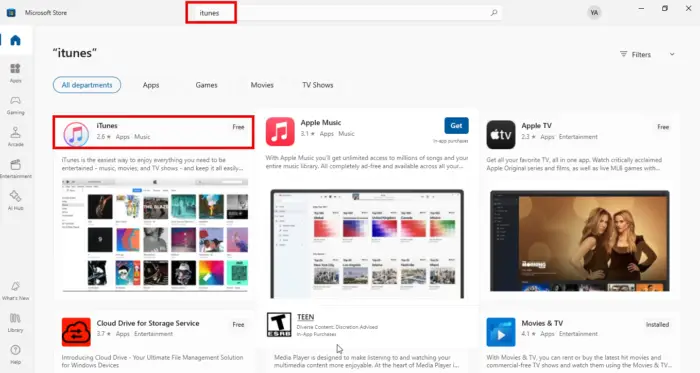Viewport: 700px width, 373px height.
Task: Click Movies & TV description text
Action: click(x=578, y=361)
